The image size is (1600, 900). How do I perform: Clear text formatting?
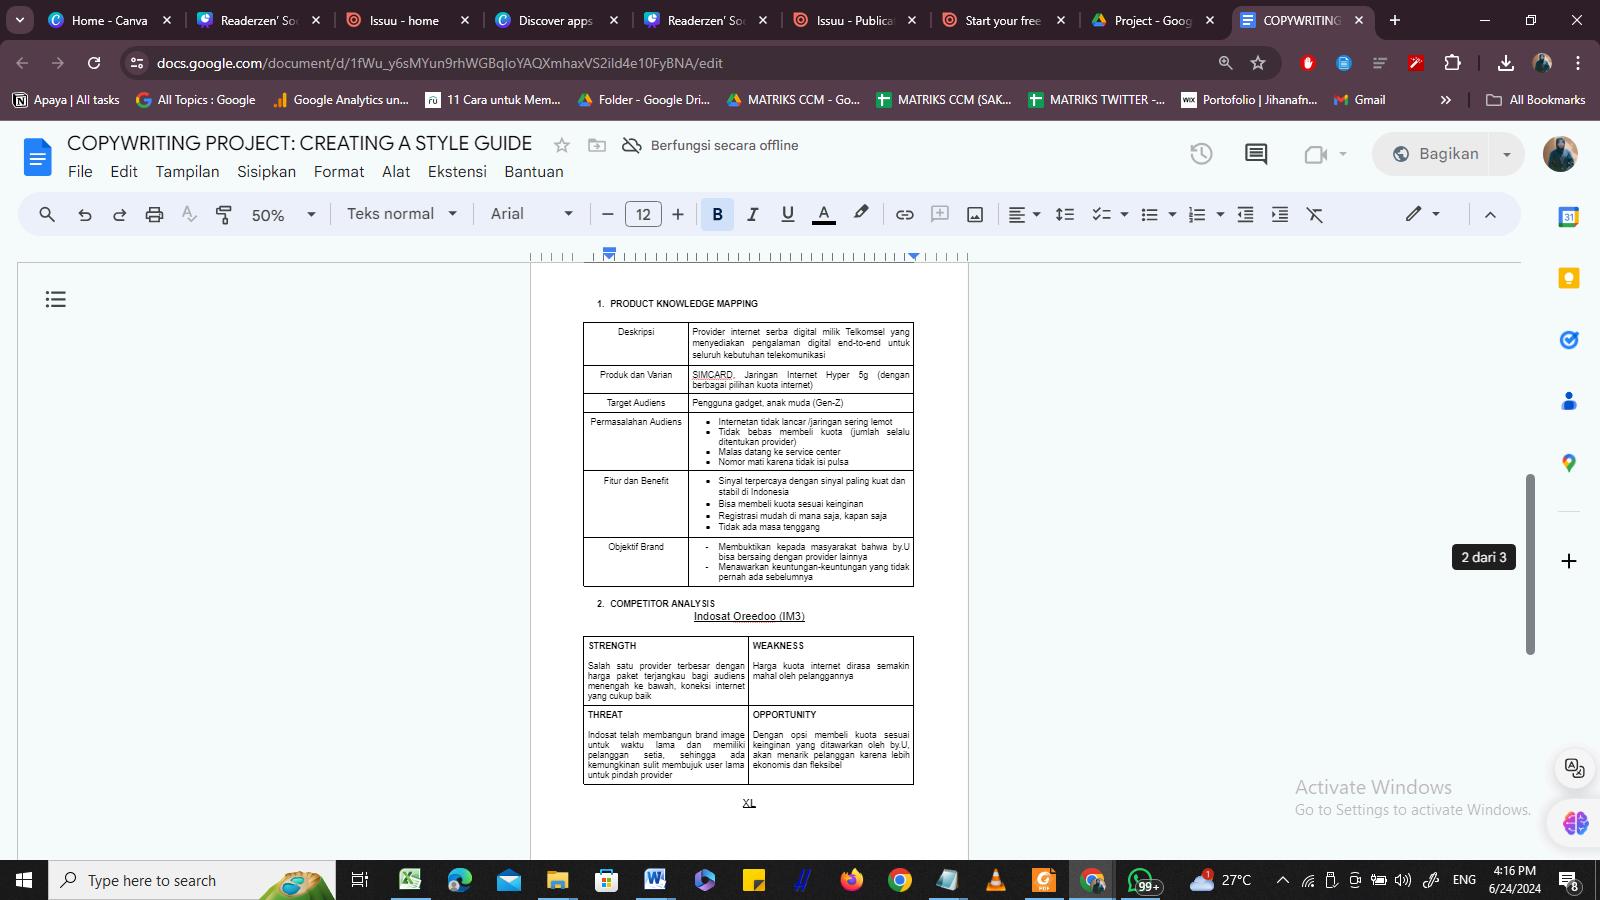coord(1315,214)
